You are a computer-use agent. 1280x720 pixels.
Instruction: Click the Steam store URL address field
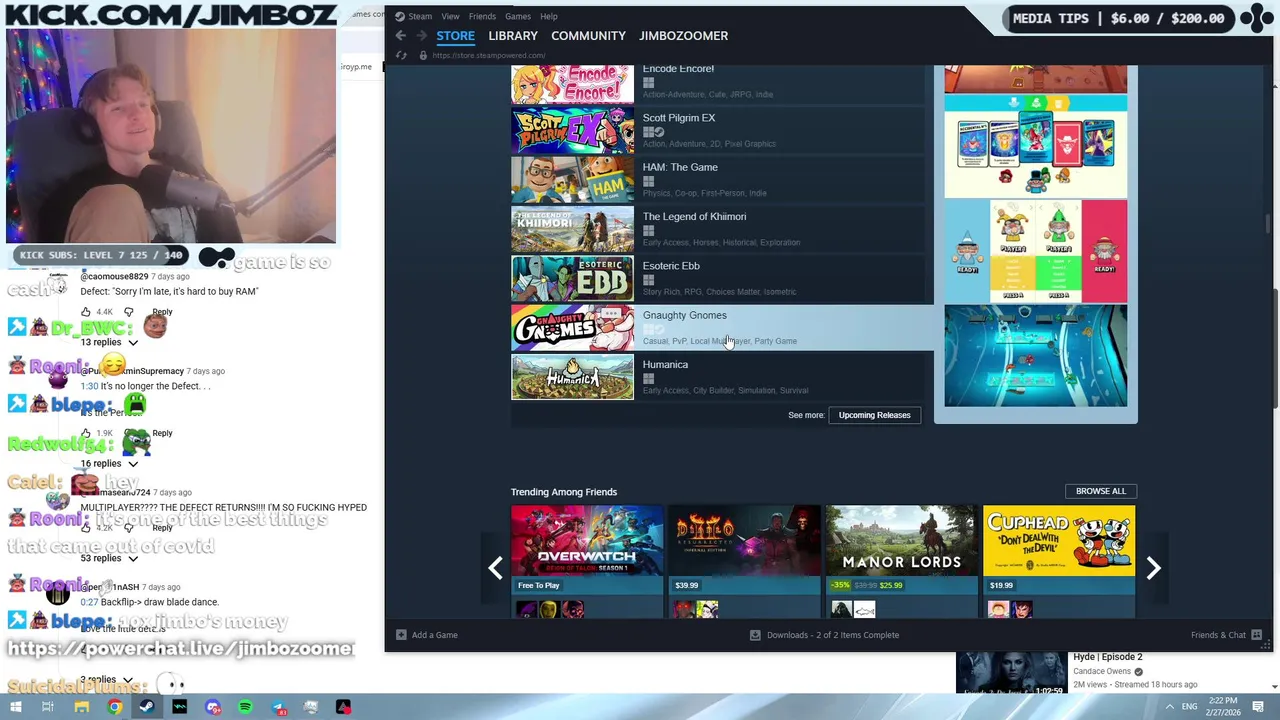489,55
